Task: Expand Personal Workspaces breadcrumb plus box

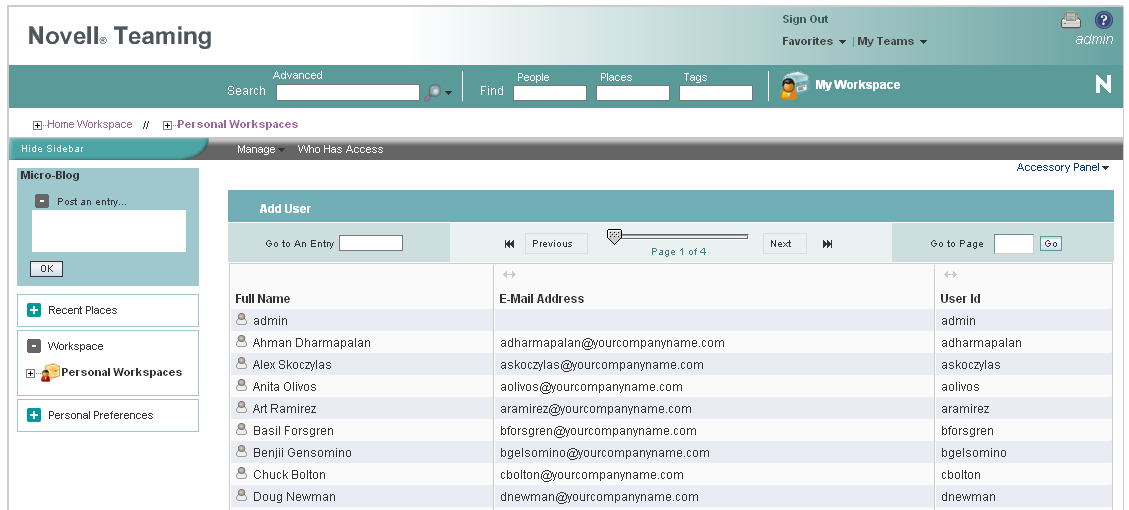Action: [x=168, y=125]
